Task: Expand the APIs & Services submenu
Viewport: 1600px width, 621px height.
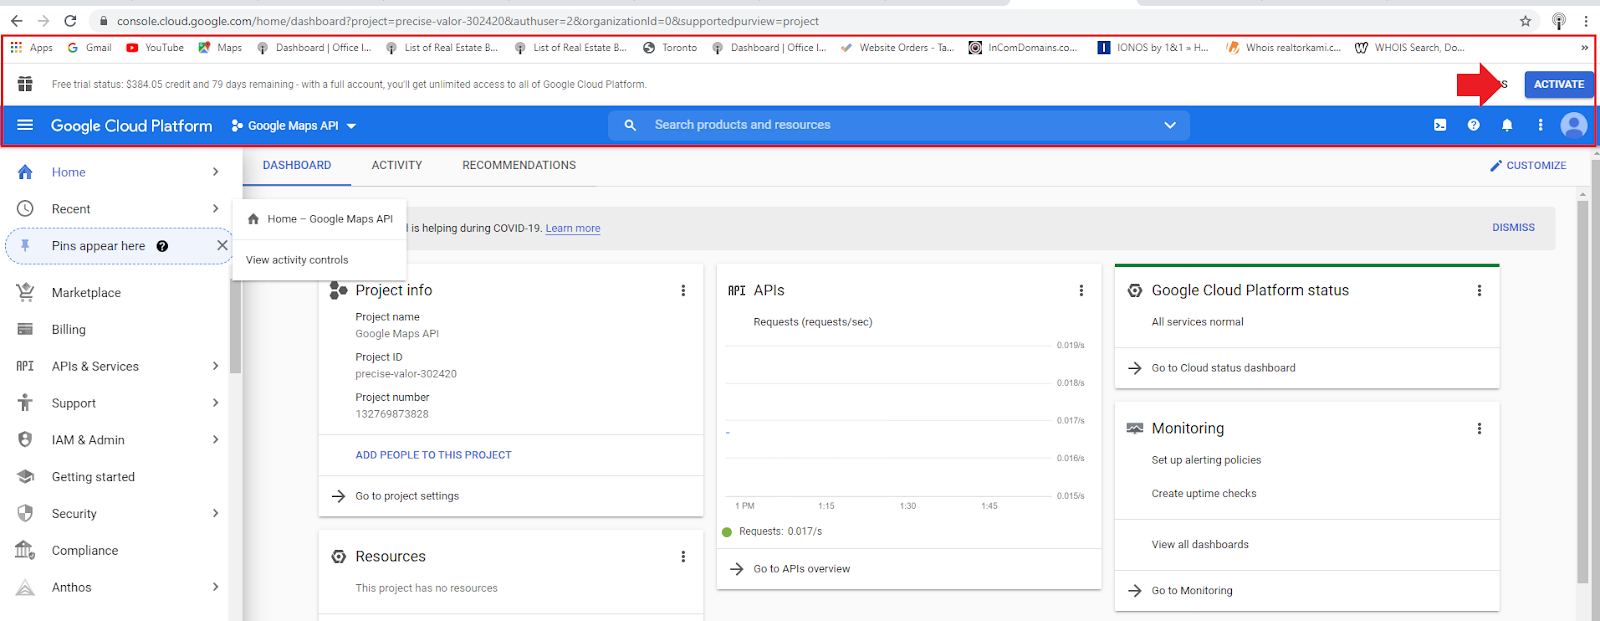Action: coord(215,366)
